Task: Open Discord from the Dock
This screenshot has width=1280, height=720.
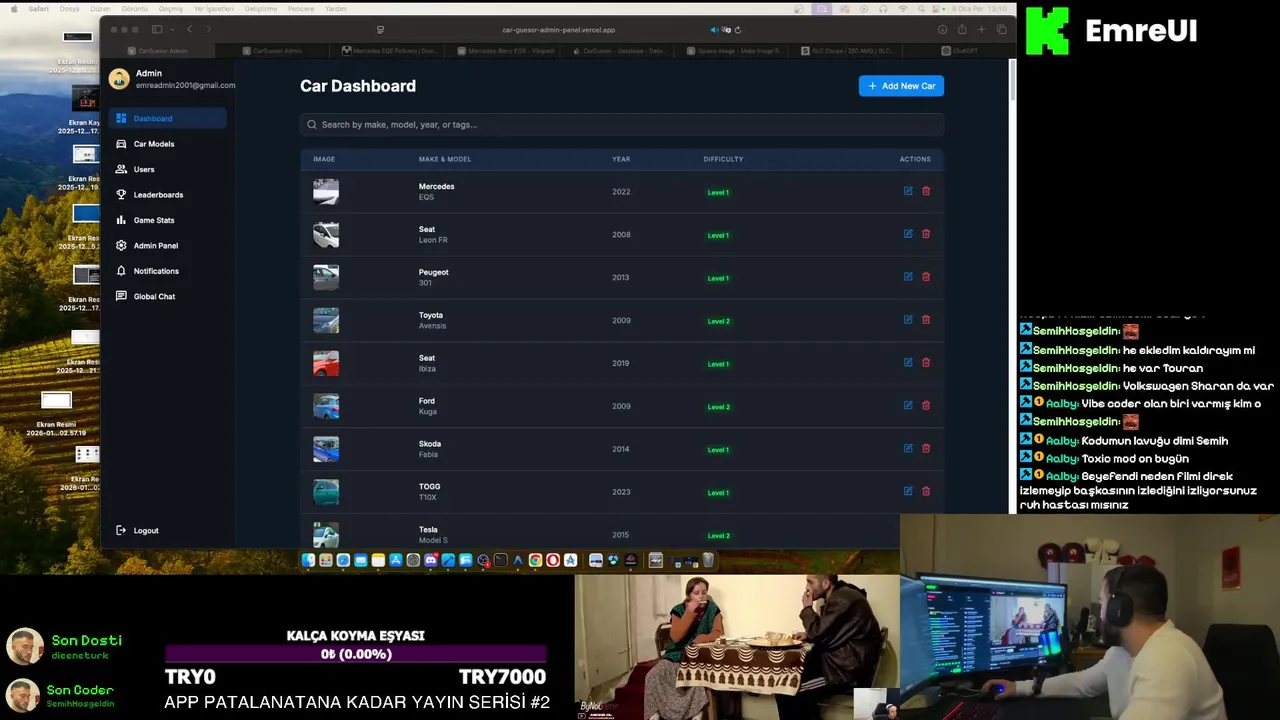Action: pos(430,560)
